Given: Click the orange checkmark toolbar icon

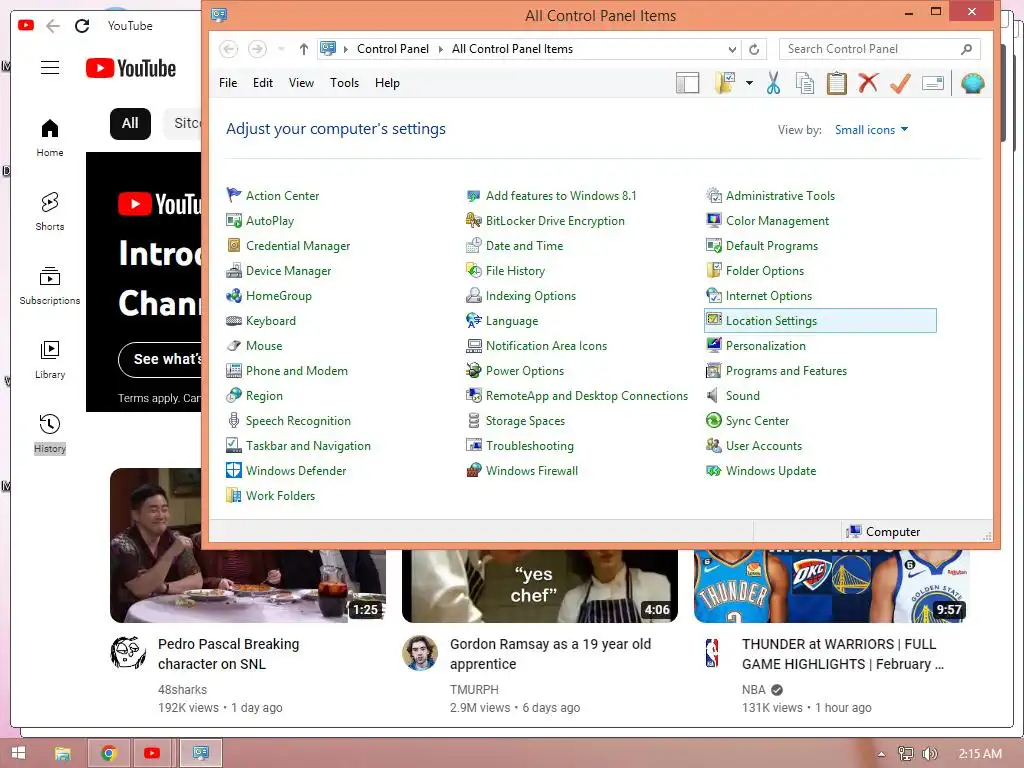Looking at the screenshot, I should pos(900,84).
